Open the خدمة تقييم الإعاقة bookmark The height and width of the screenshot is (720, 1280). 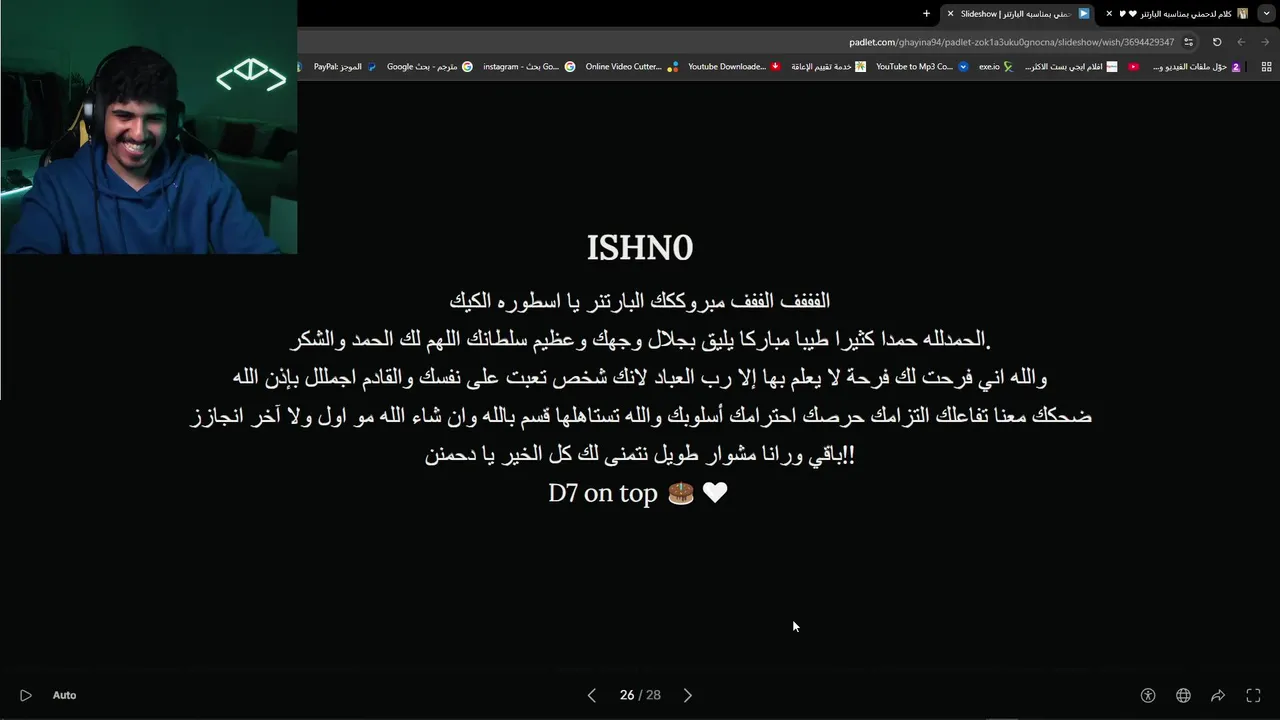click(x=829, y=67)
